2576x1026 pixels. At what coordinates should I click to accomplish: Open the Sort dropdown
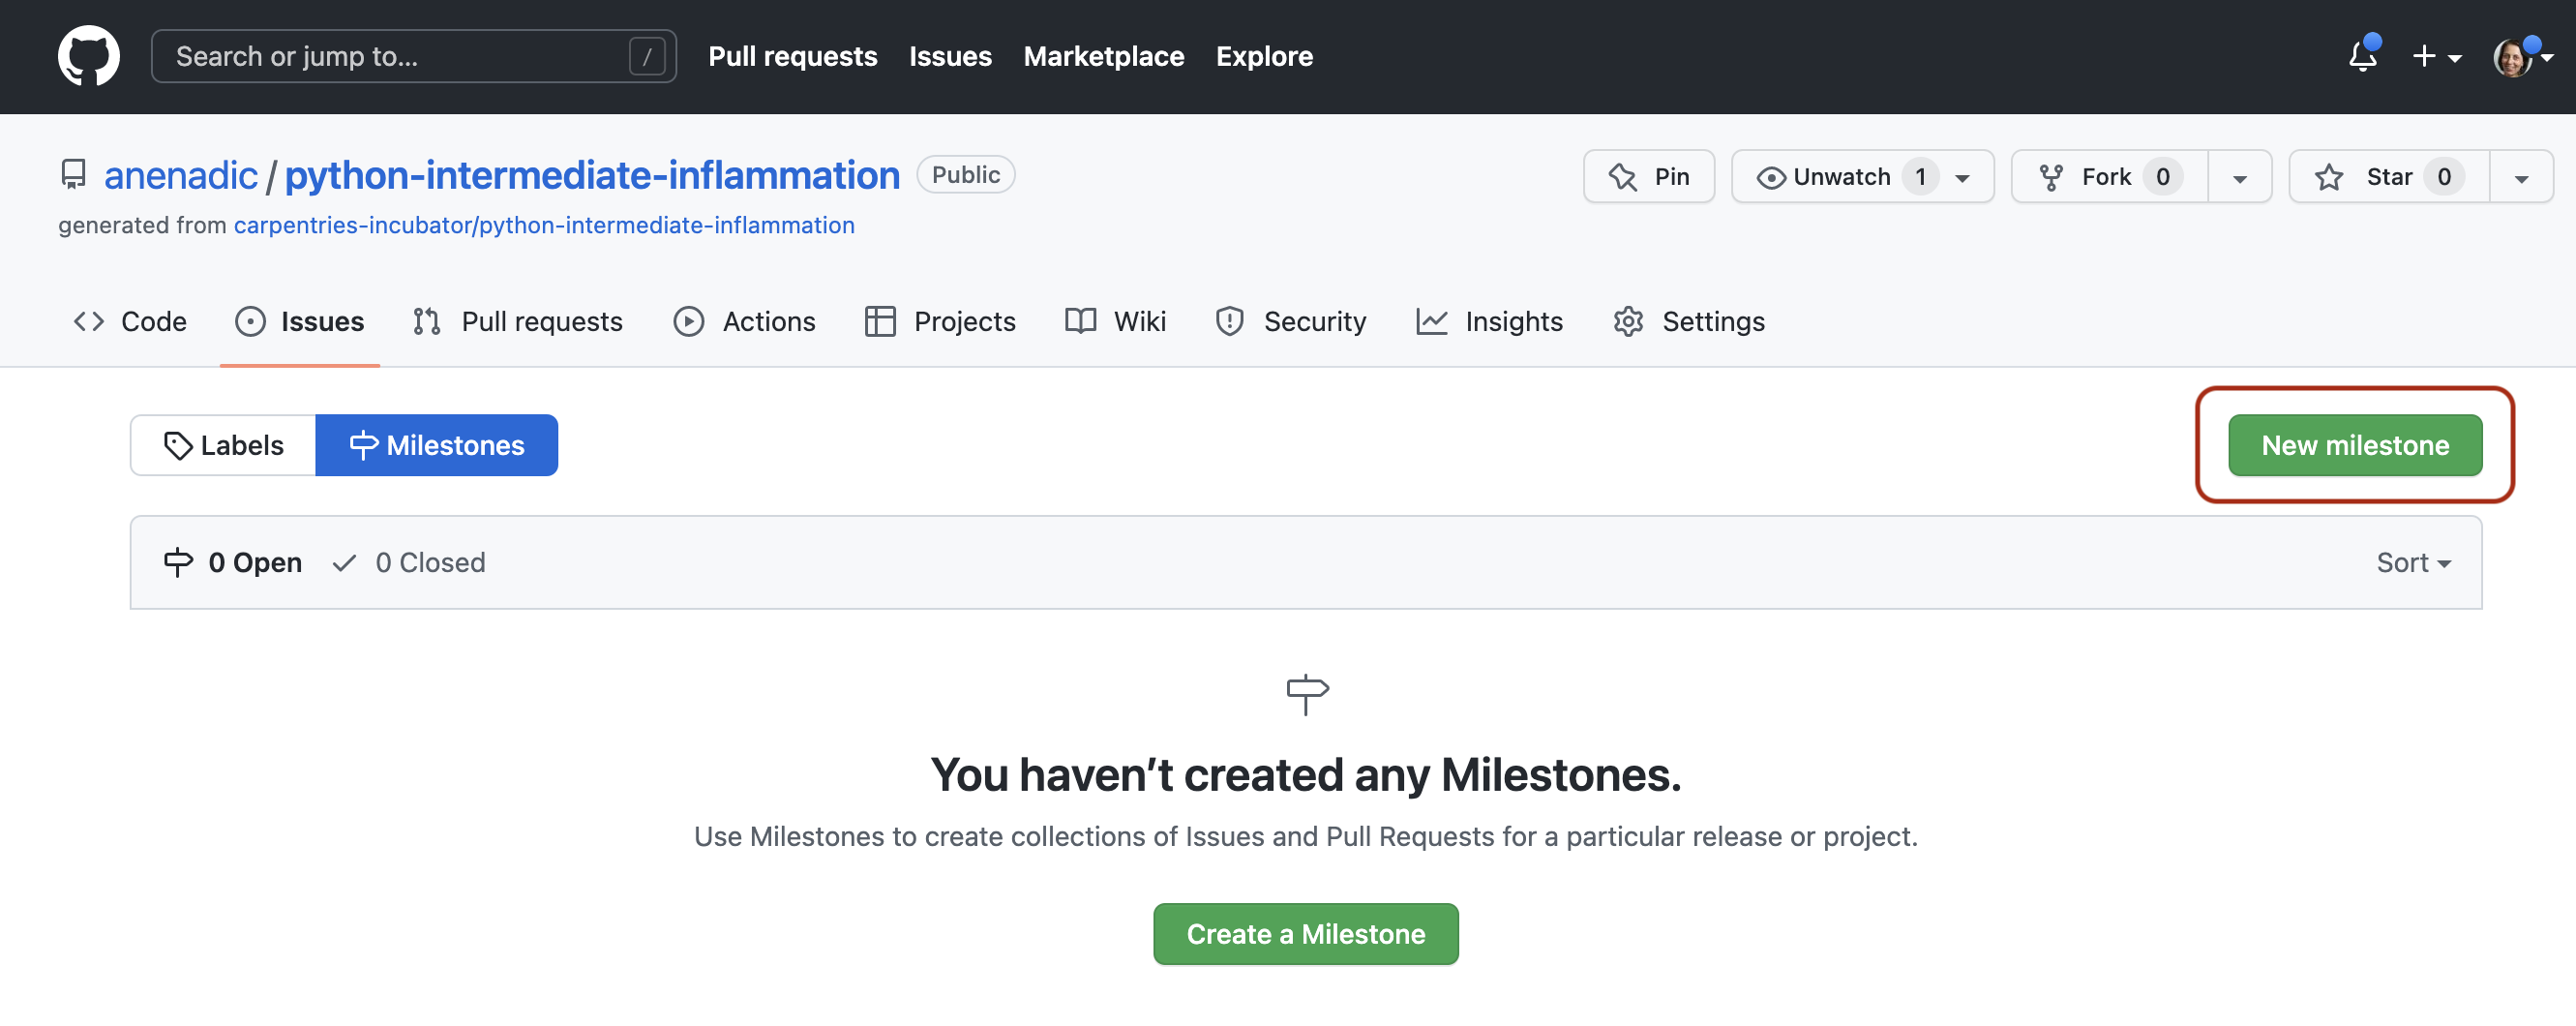2413,562
